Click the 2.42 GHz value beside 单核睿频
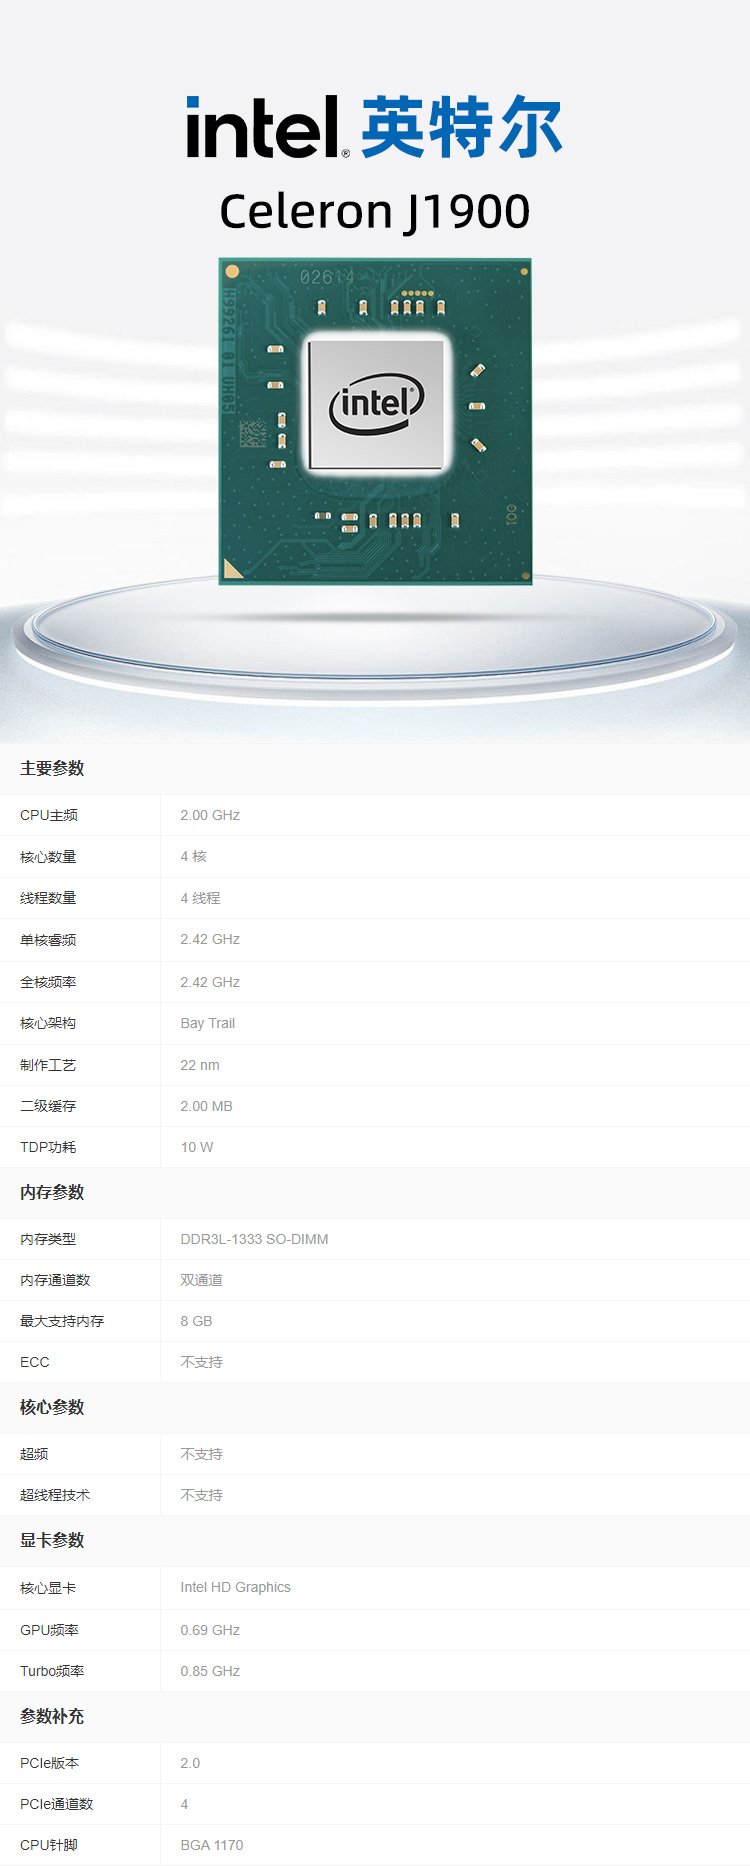The height and width of the screenshot is (1866, 750). [210, 939]
